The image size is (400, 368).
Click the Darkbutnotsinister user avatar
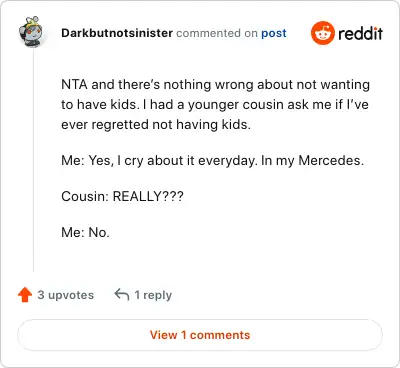[31, 32]
